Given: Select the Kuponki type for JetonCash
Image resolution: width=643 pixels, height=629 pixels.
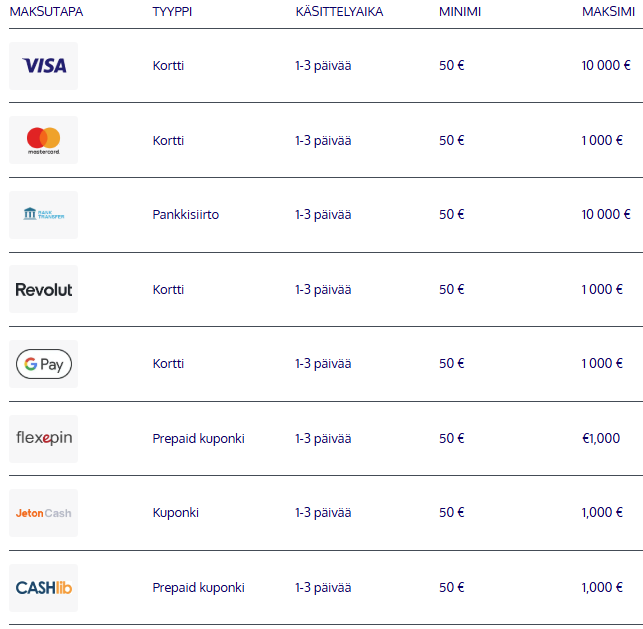Looking at the screenshot, I should pyautogui.click(x=176, y=513).
